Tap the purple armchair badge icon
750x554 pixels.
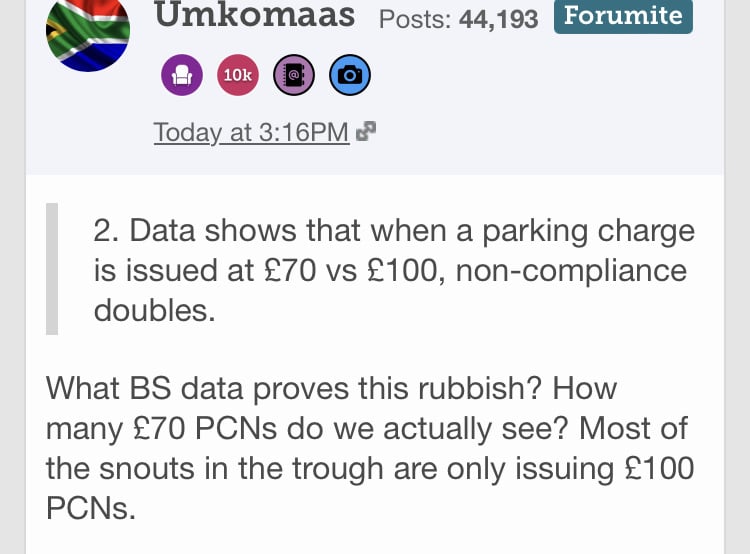pos(182,73)
